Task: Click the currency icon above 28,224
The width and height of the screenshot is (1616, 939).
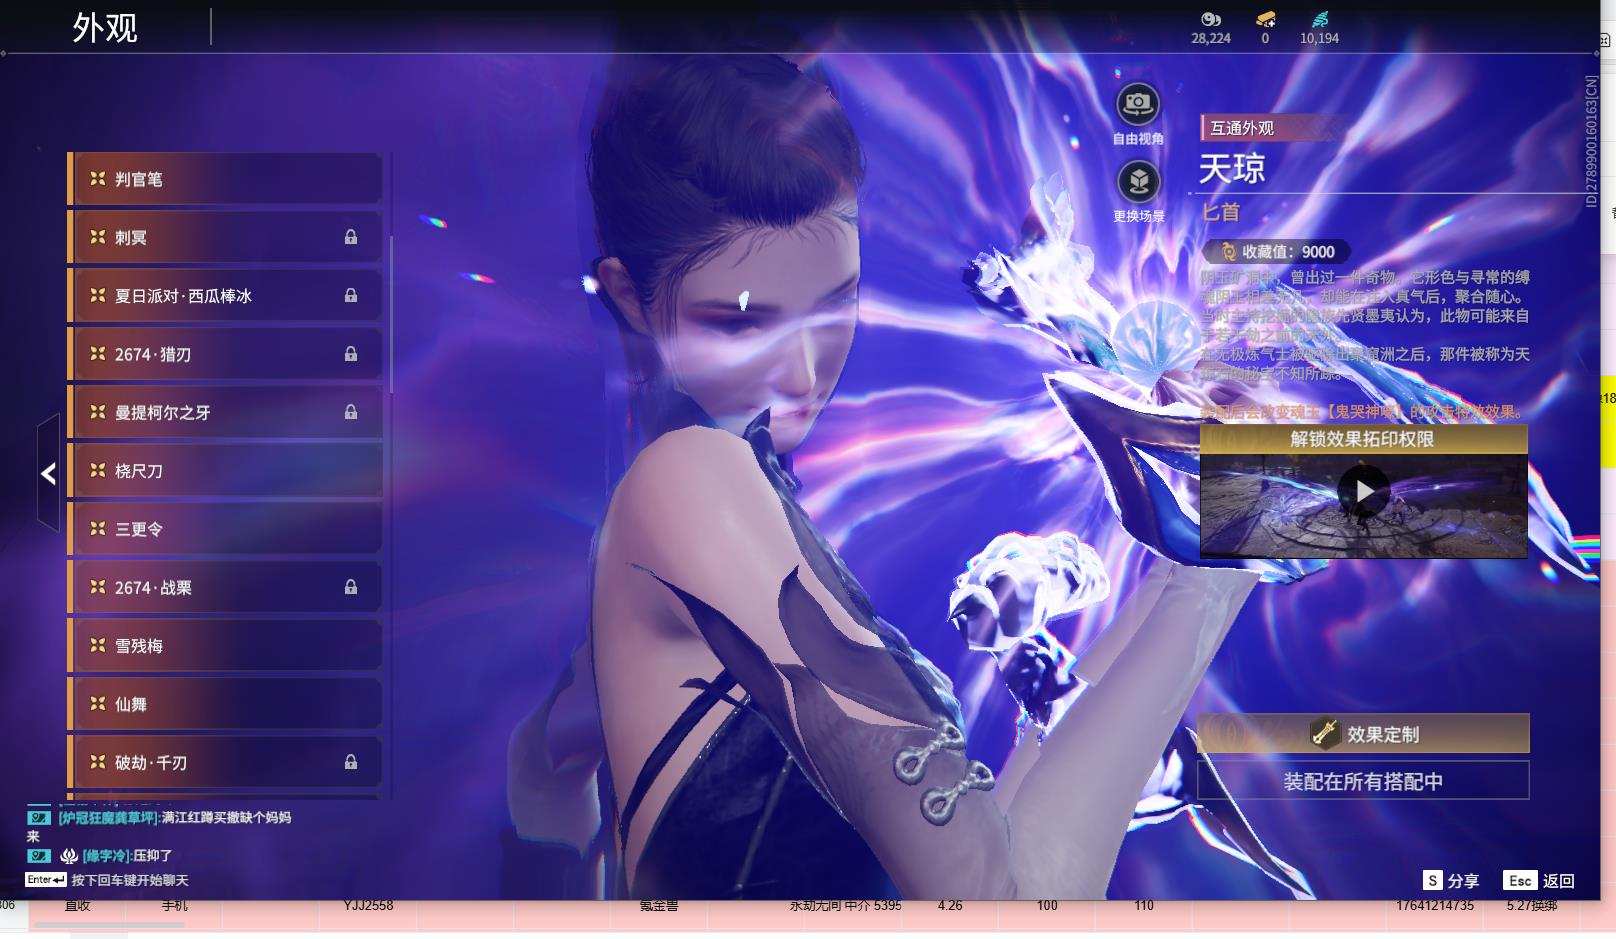Action: [1211, 19]
